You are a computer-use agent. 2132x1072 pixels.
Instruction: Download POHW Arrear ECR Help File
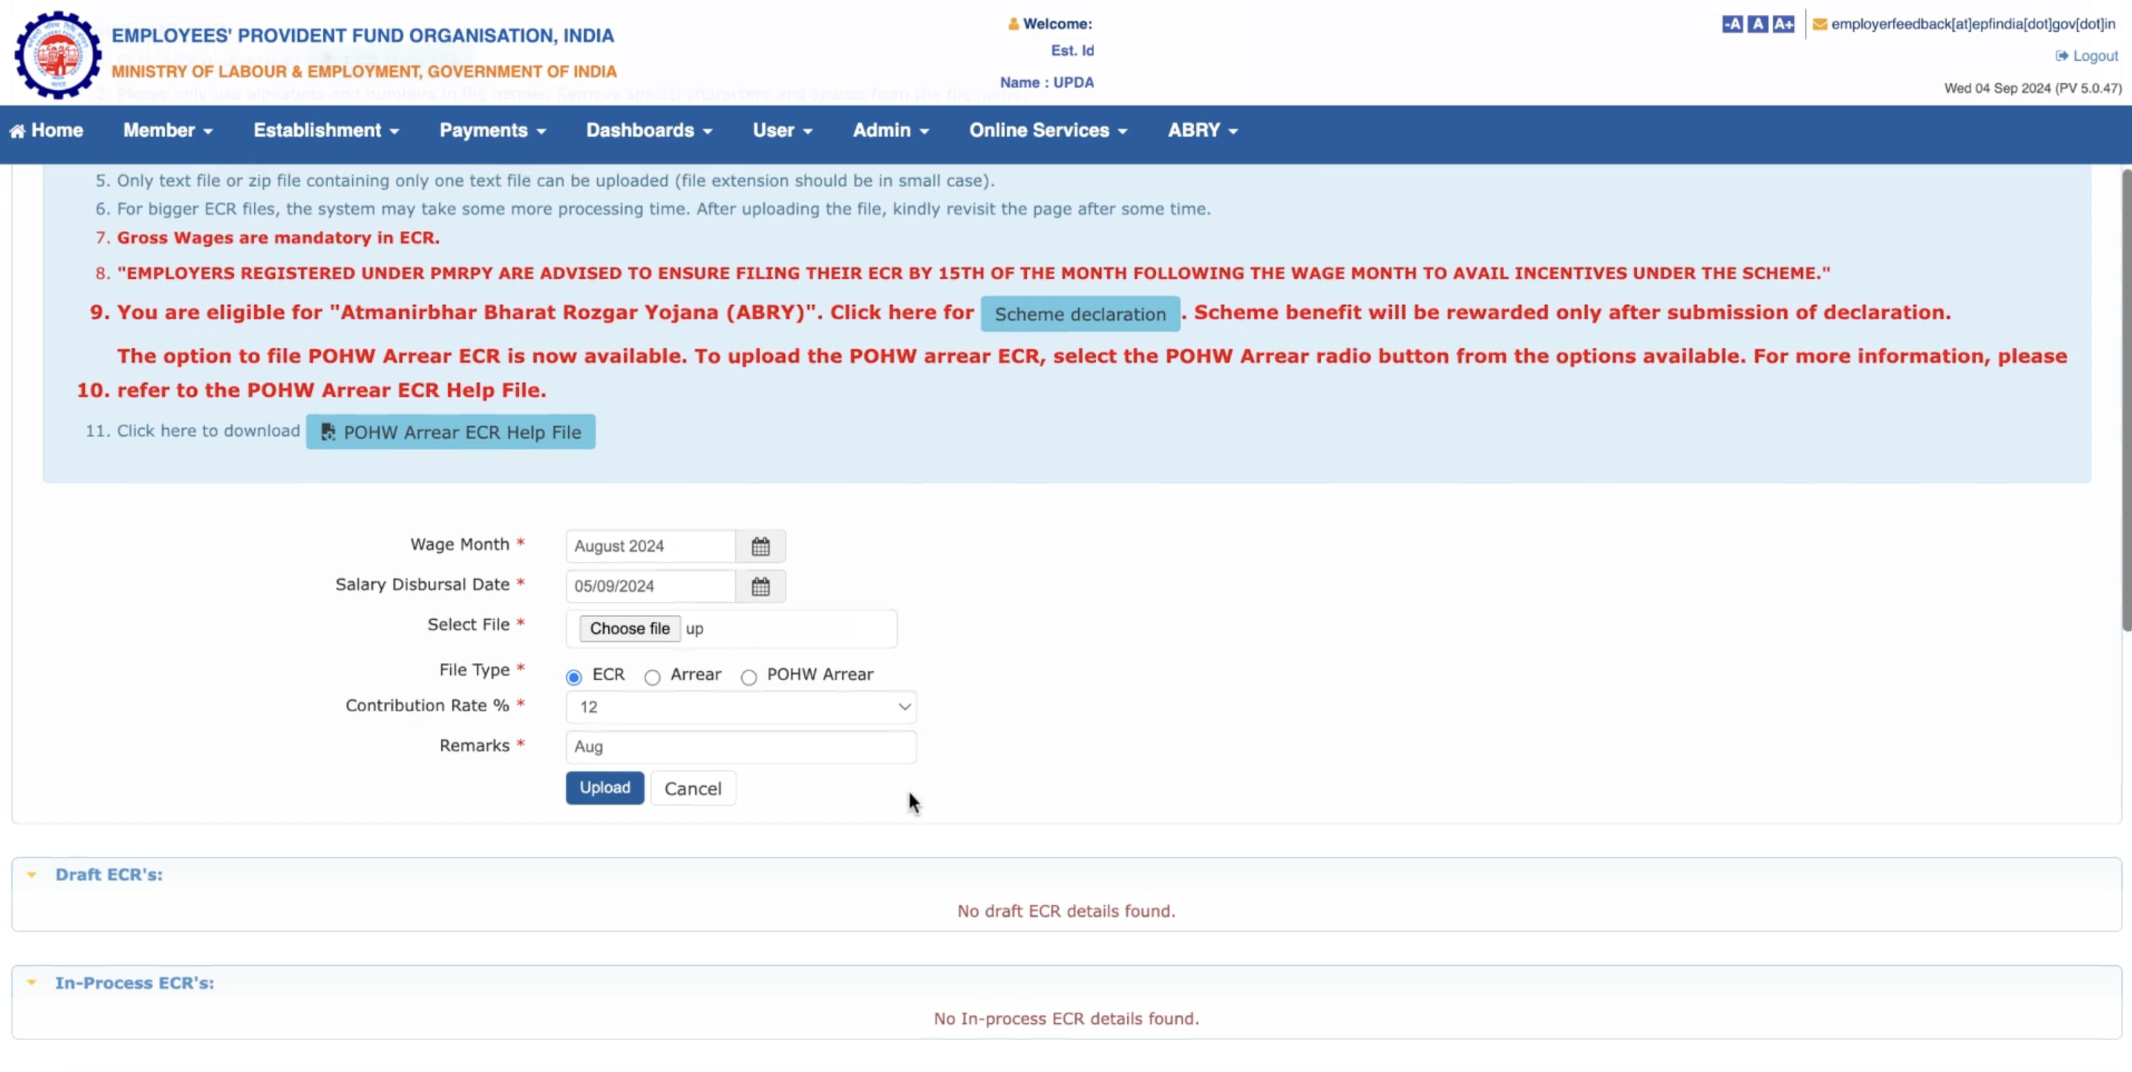click(x=451, y=432)
